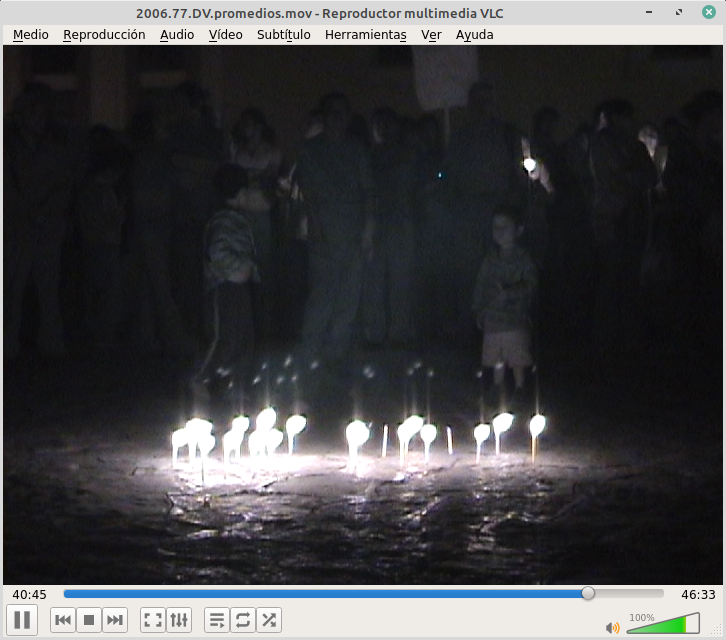
Task: Open the Audio menu
Action: coord(177,35)
